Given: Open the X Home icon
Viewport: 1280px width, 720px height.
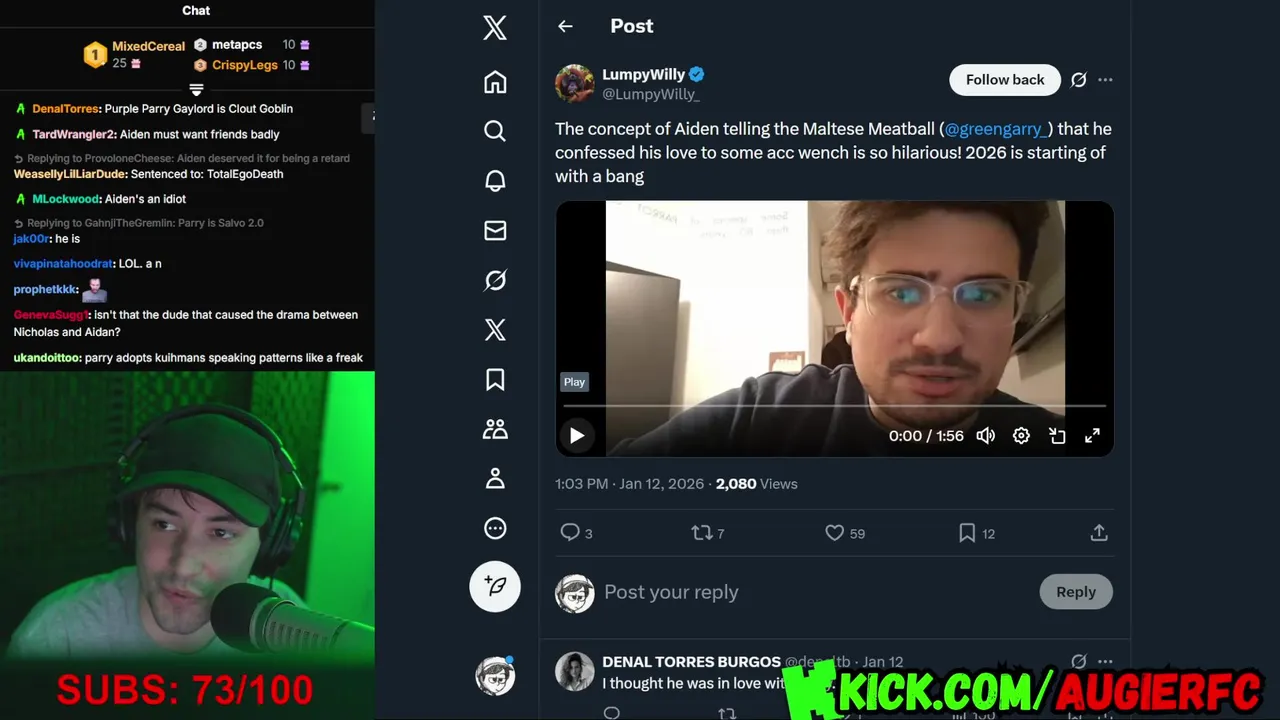Looking at the screenshot, I should pos(495,82).
